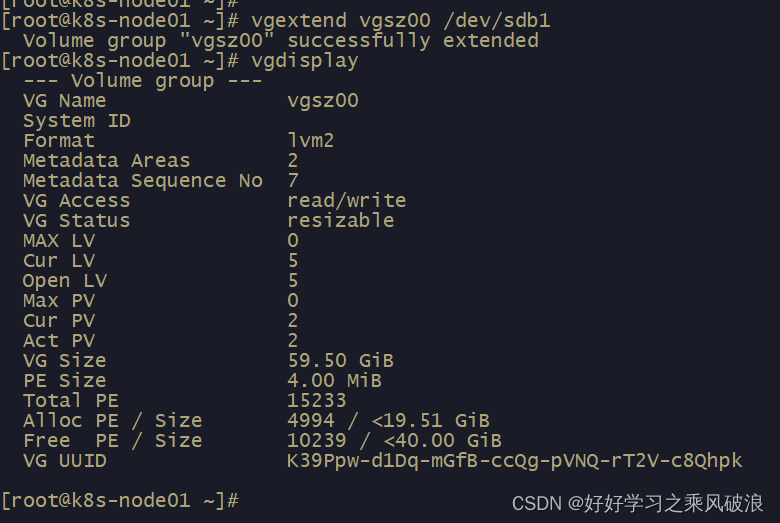Click the Metadata Sequence No label
This screenshot has height=523, width=780.
point(142,180)
